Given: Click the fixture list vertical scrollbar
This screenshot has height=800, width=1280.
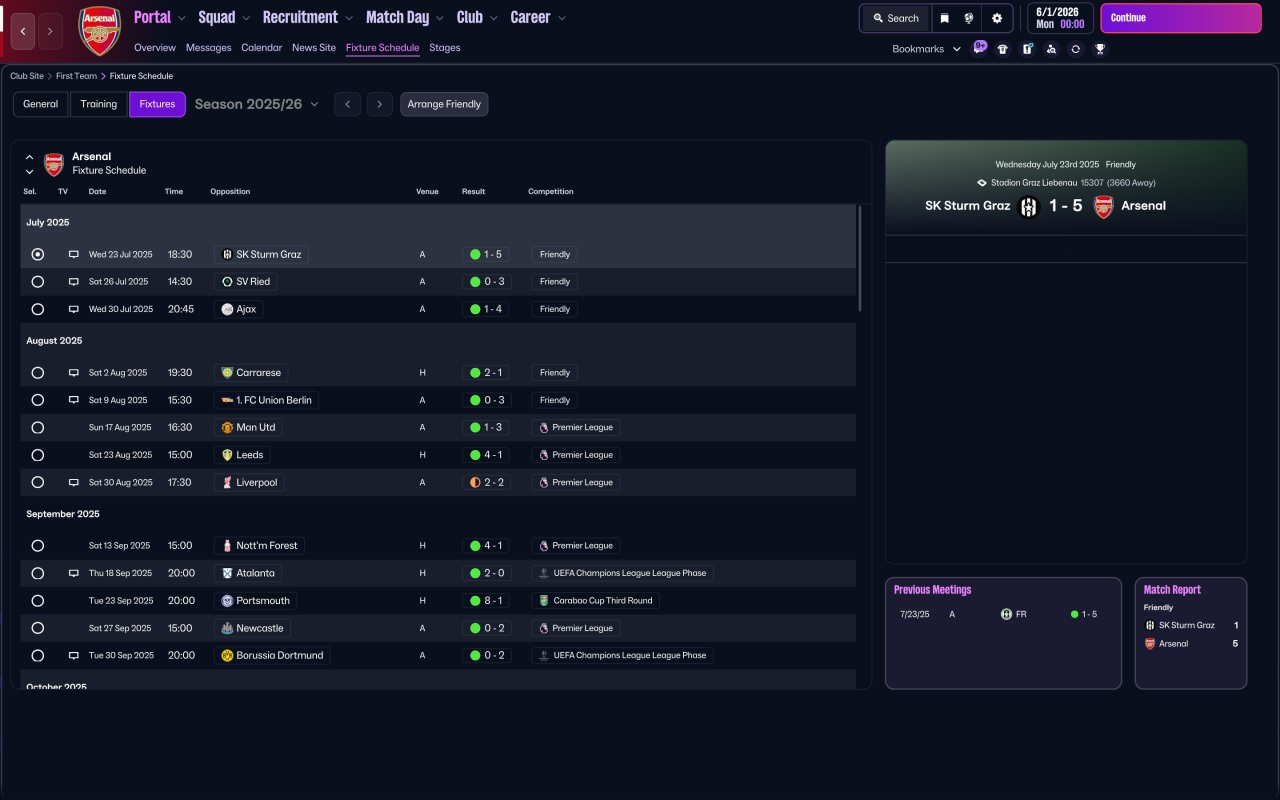Looking at the screenshot, I should coord(860,258).
